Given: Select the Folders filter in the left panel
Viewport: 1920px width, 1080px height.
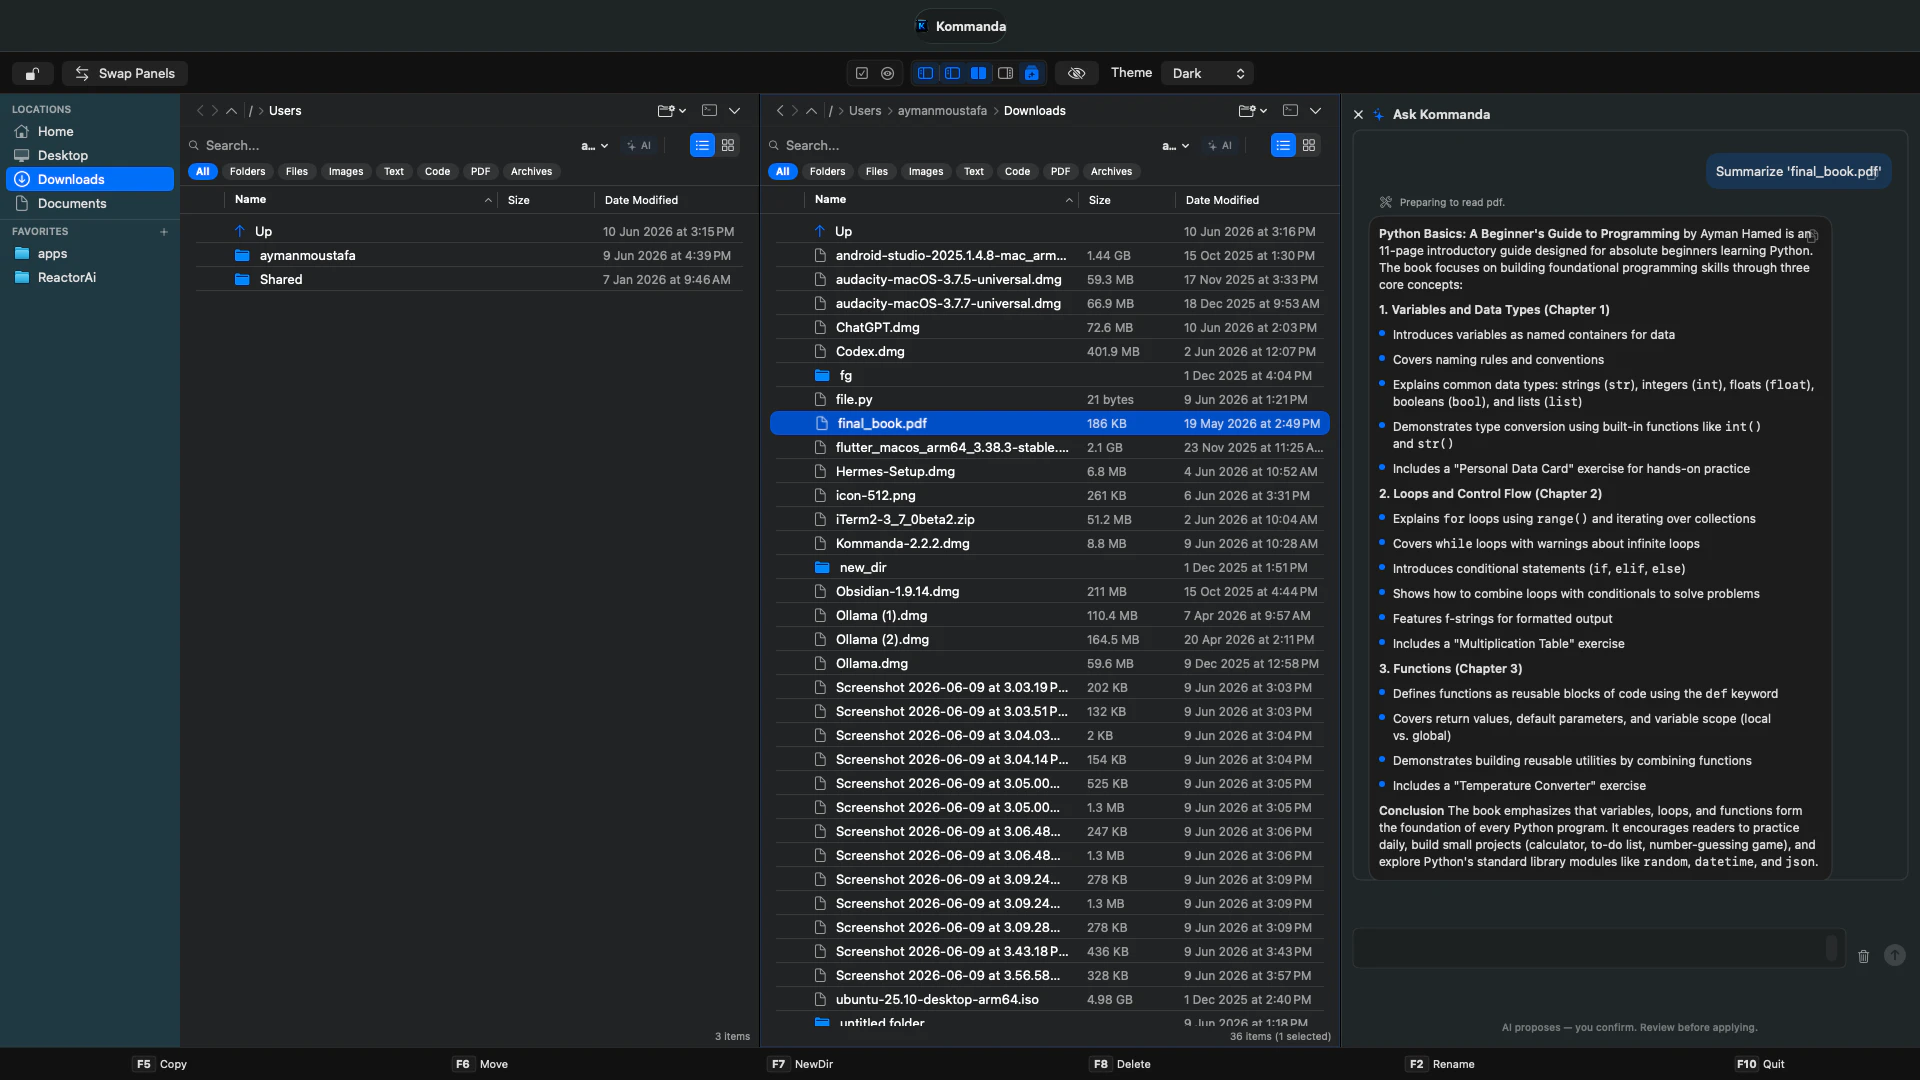Looking at the screenshot, I should (247, 172).
